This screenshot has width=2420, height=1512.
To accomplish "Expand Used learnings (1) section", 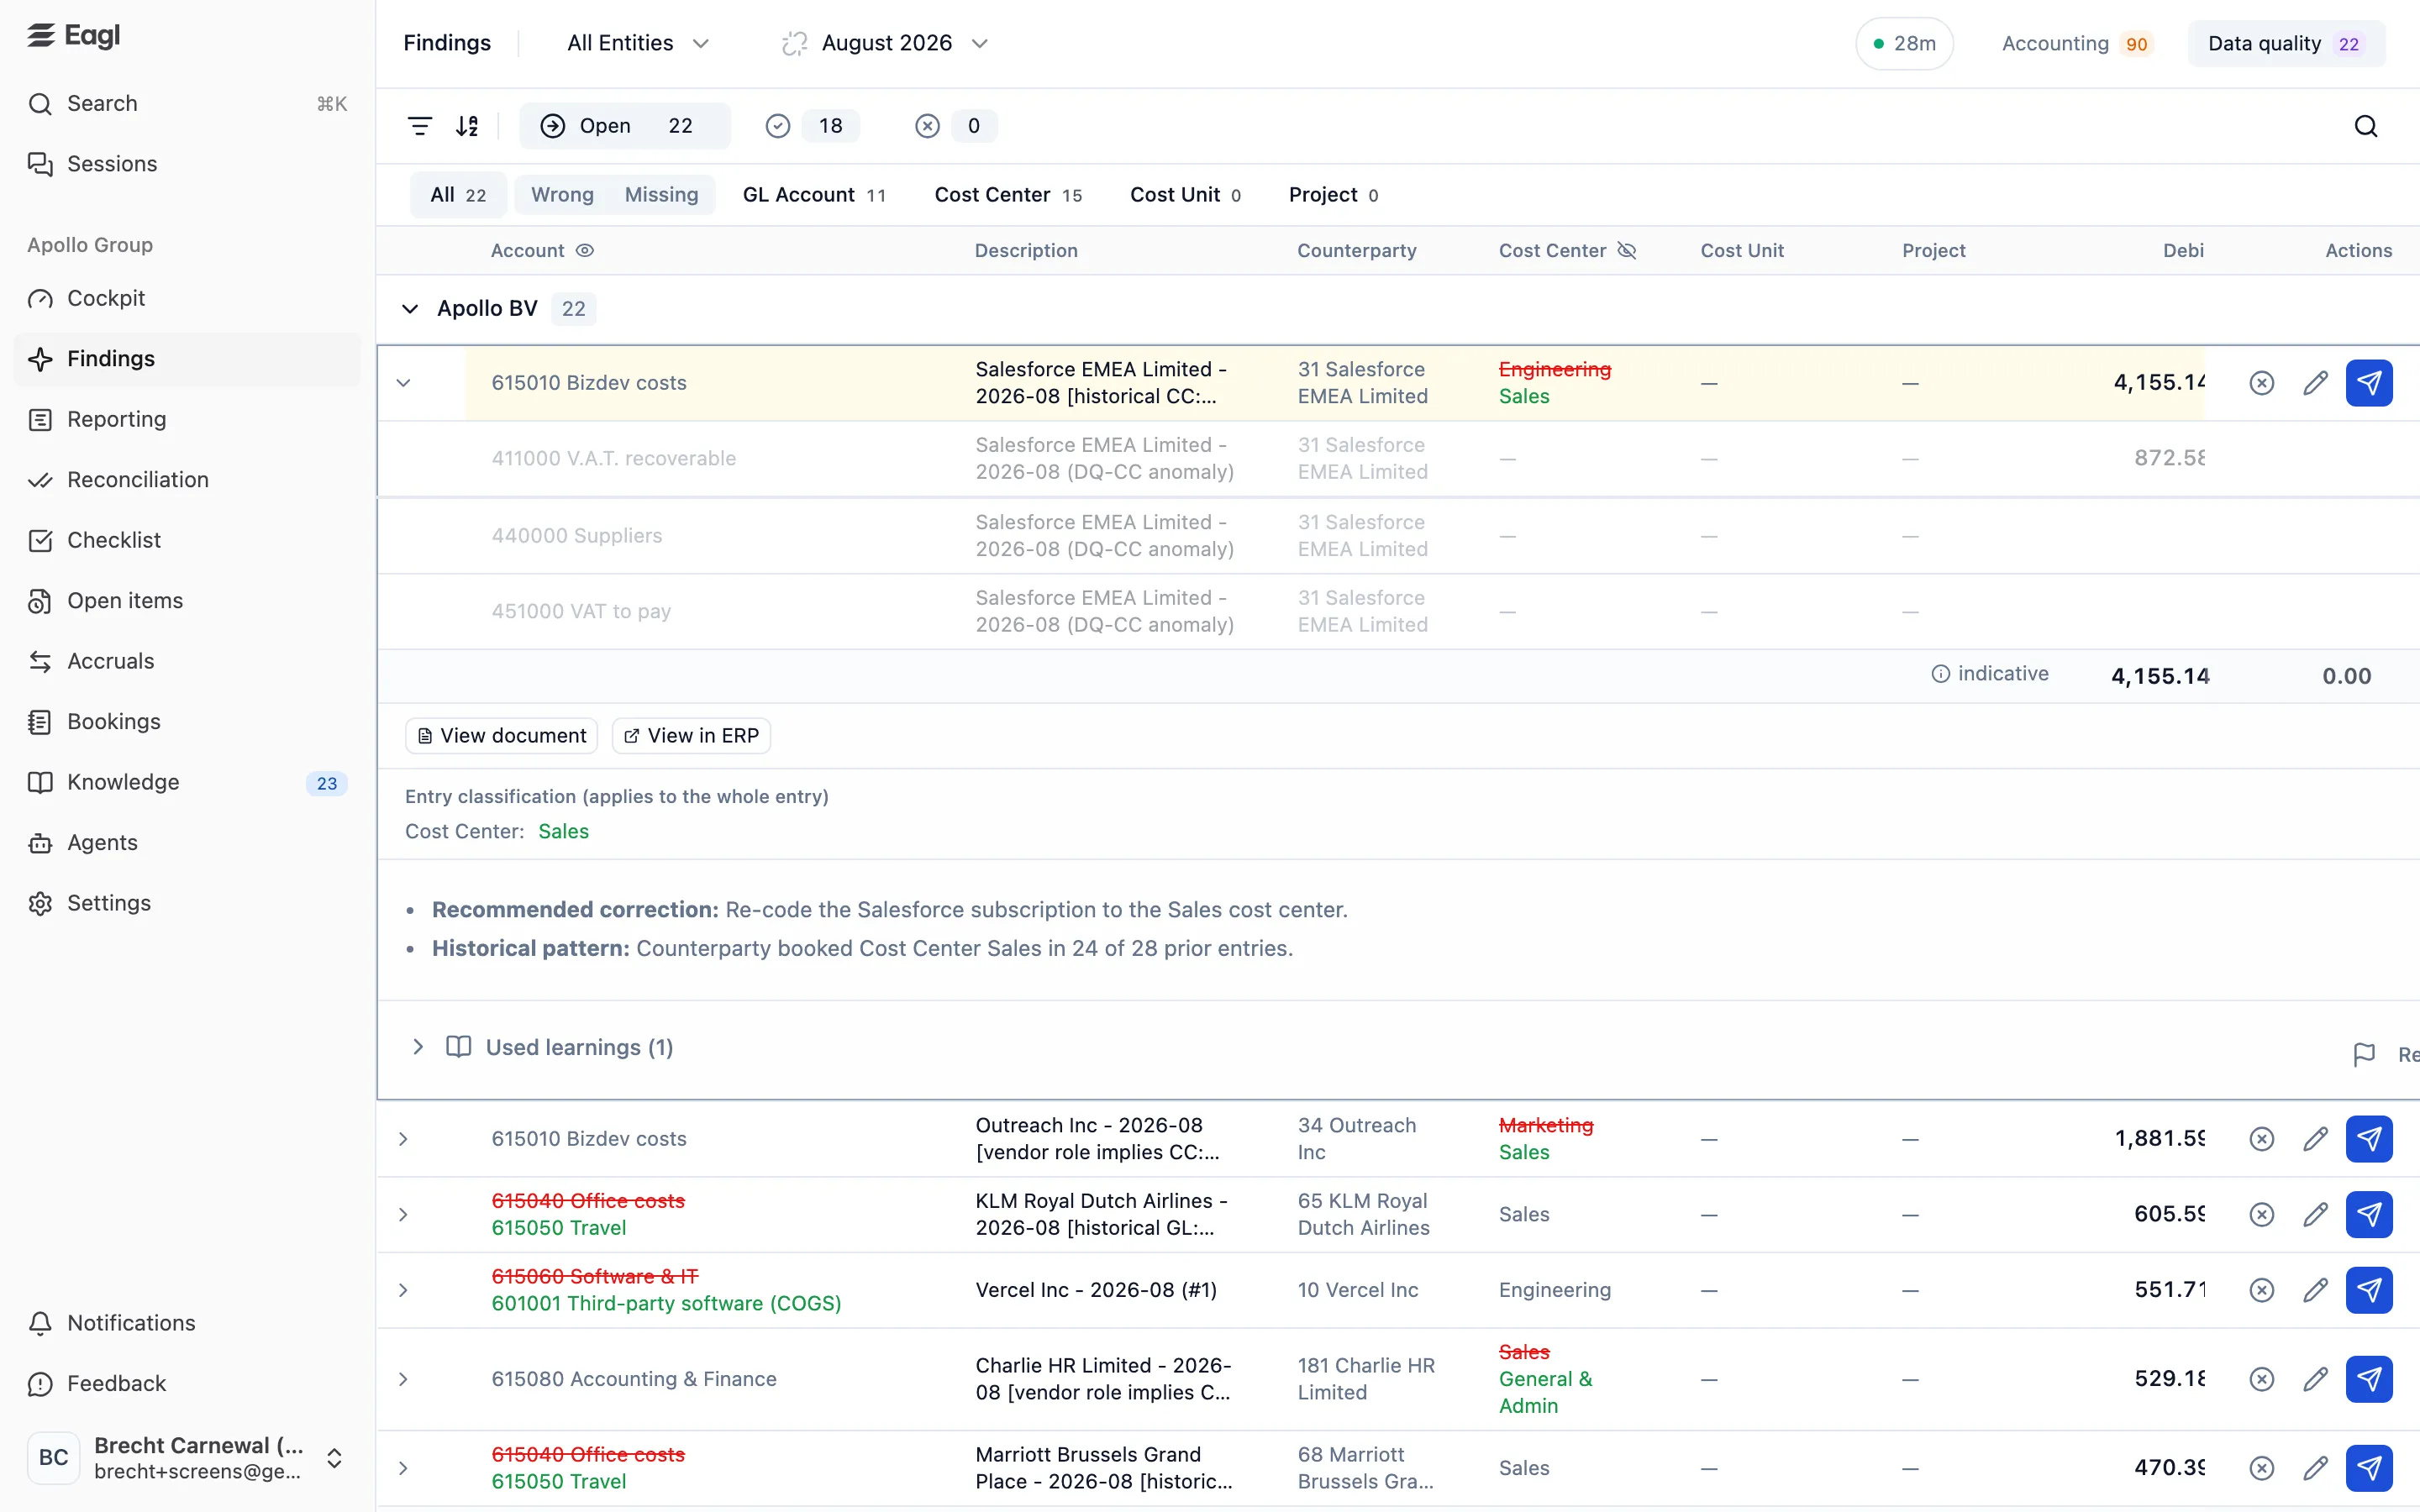I will click(x=543, y=1048).
